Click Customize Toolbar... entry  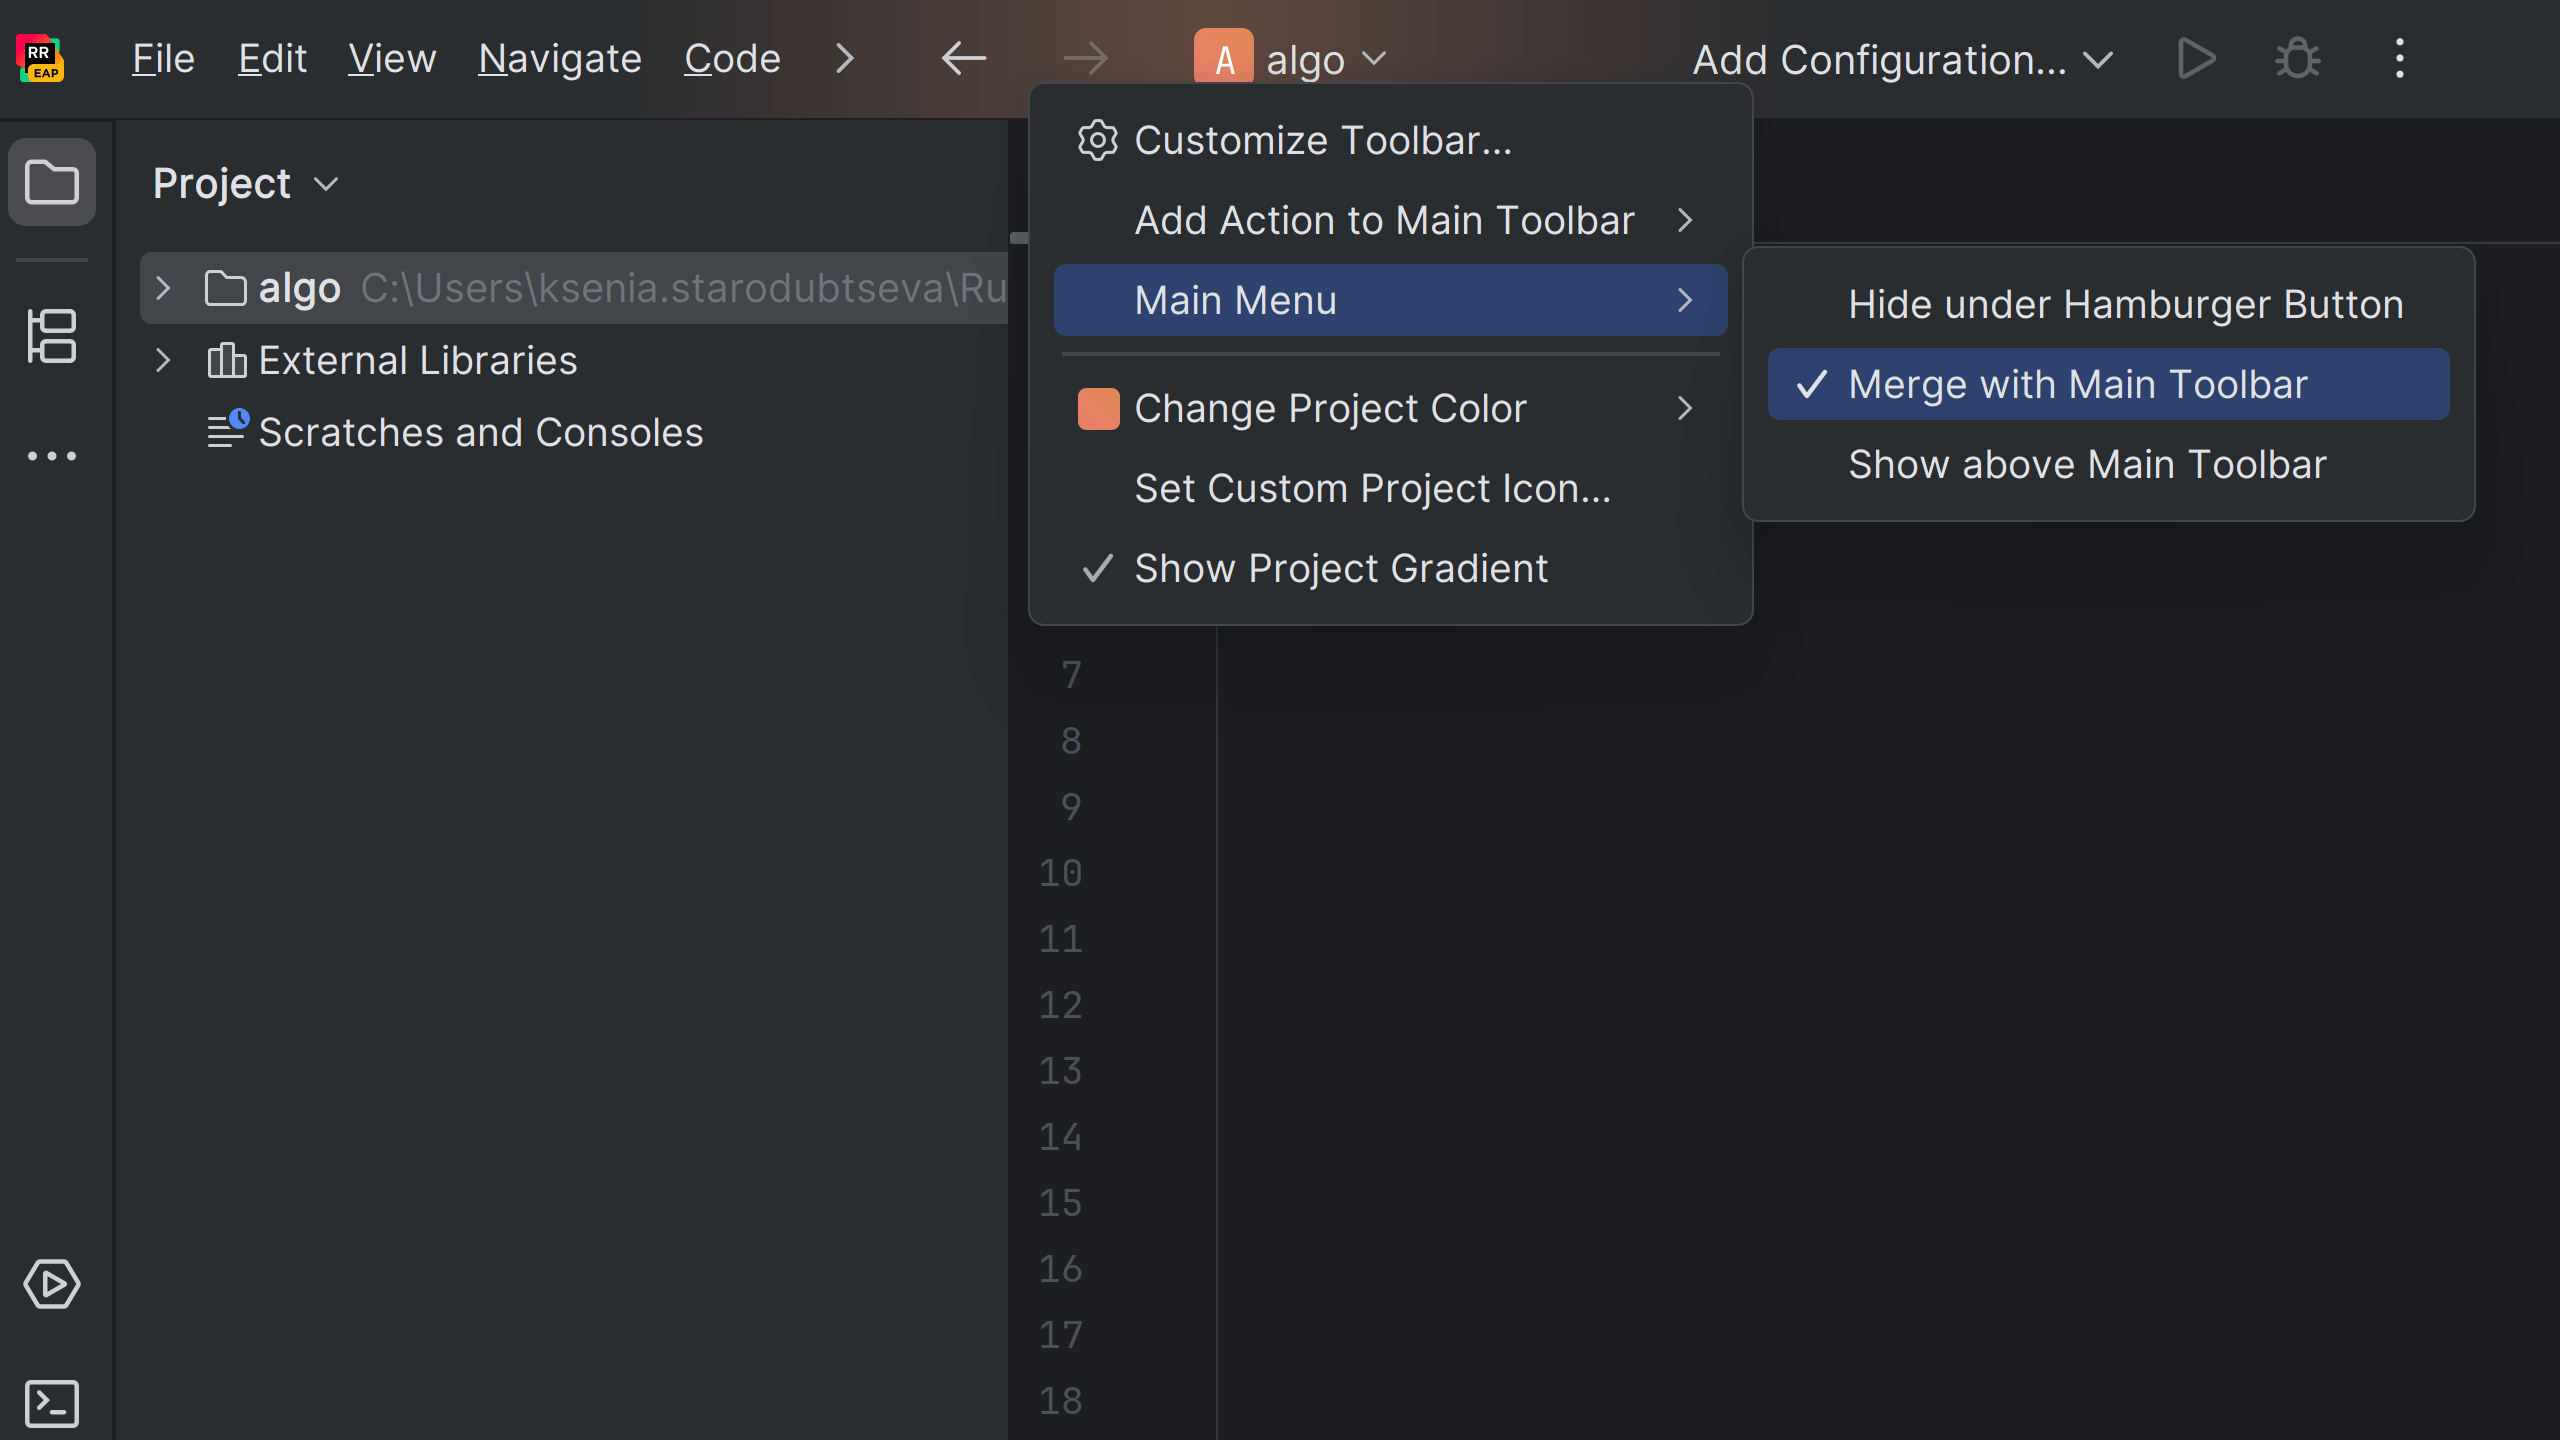[x=1322, y=140]
